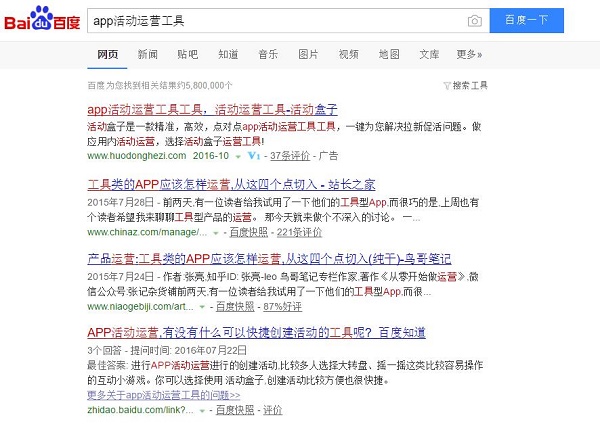
Task: Switch to the 知道 tab
Action: click(x=228, y=54)
